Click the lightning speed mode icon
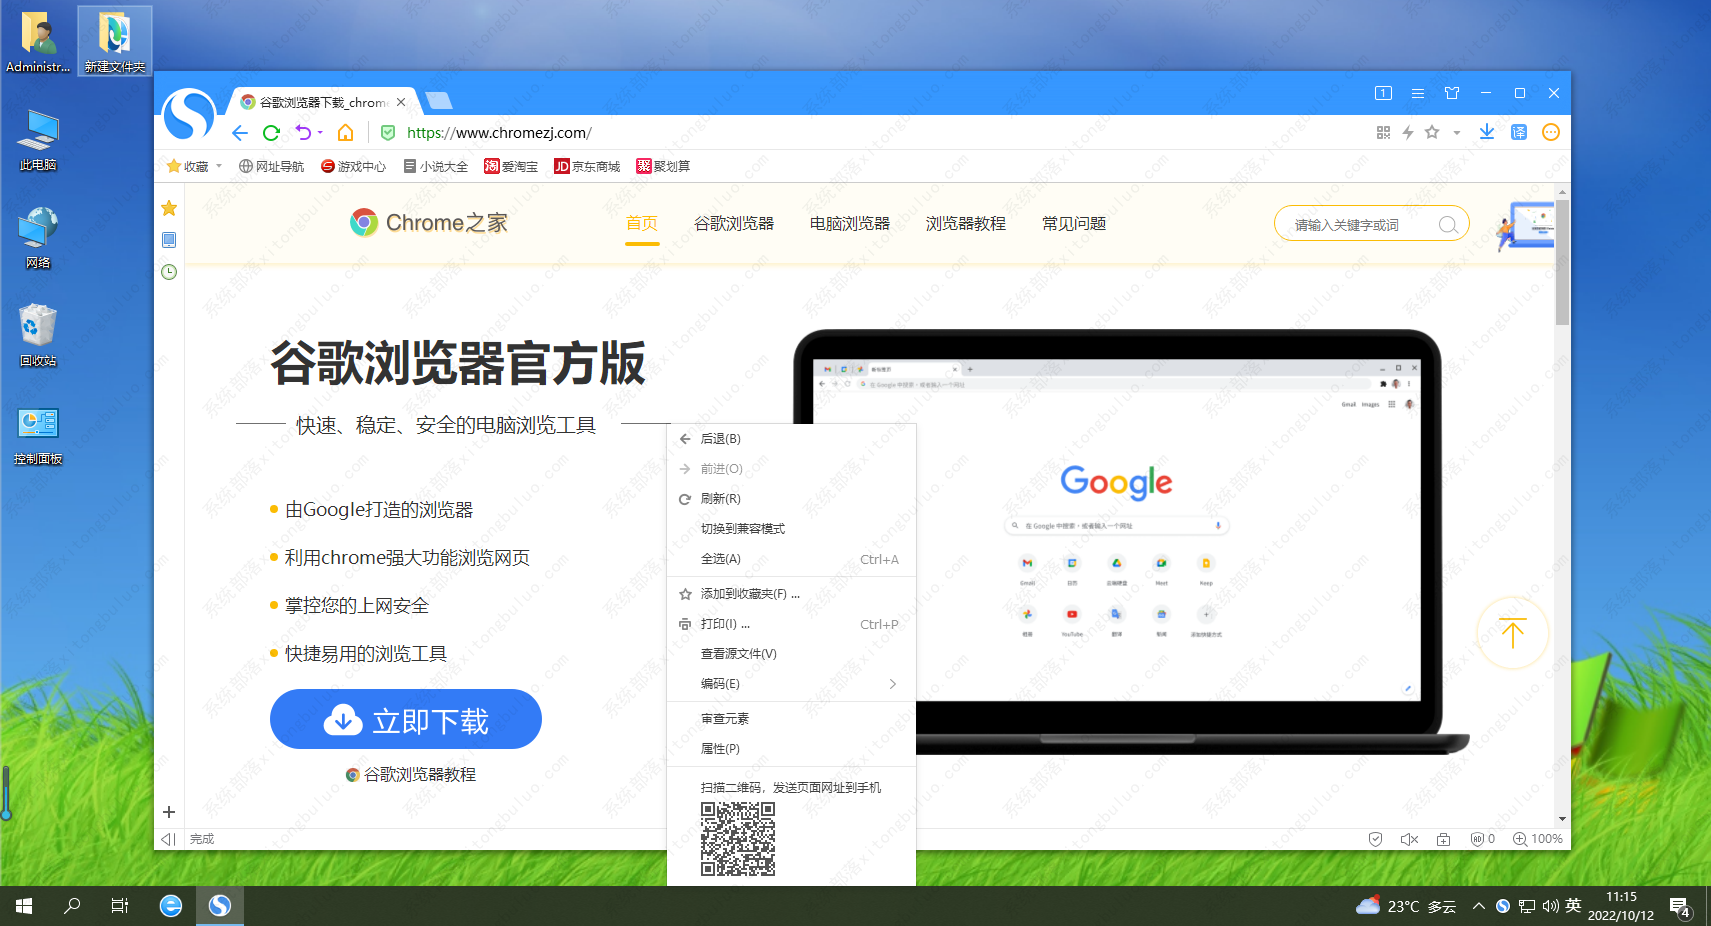The image size is (1711, 926). pos(1408,132)
